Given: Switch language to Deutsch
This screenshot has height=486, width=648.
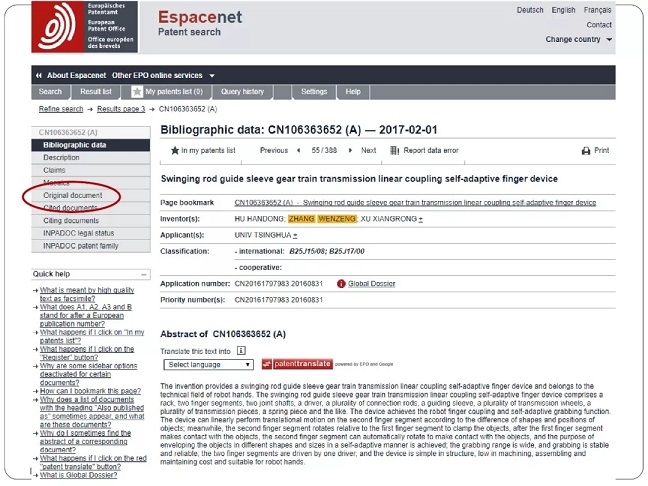Looking at the screenshot, I should [x=530, y=10].
